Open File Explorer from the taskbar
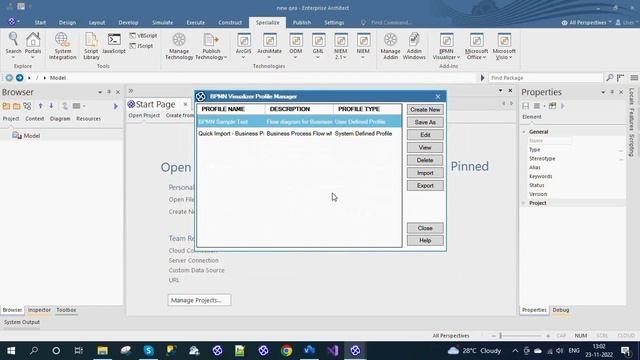 (102, 350)
